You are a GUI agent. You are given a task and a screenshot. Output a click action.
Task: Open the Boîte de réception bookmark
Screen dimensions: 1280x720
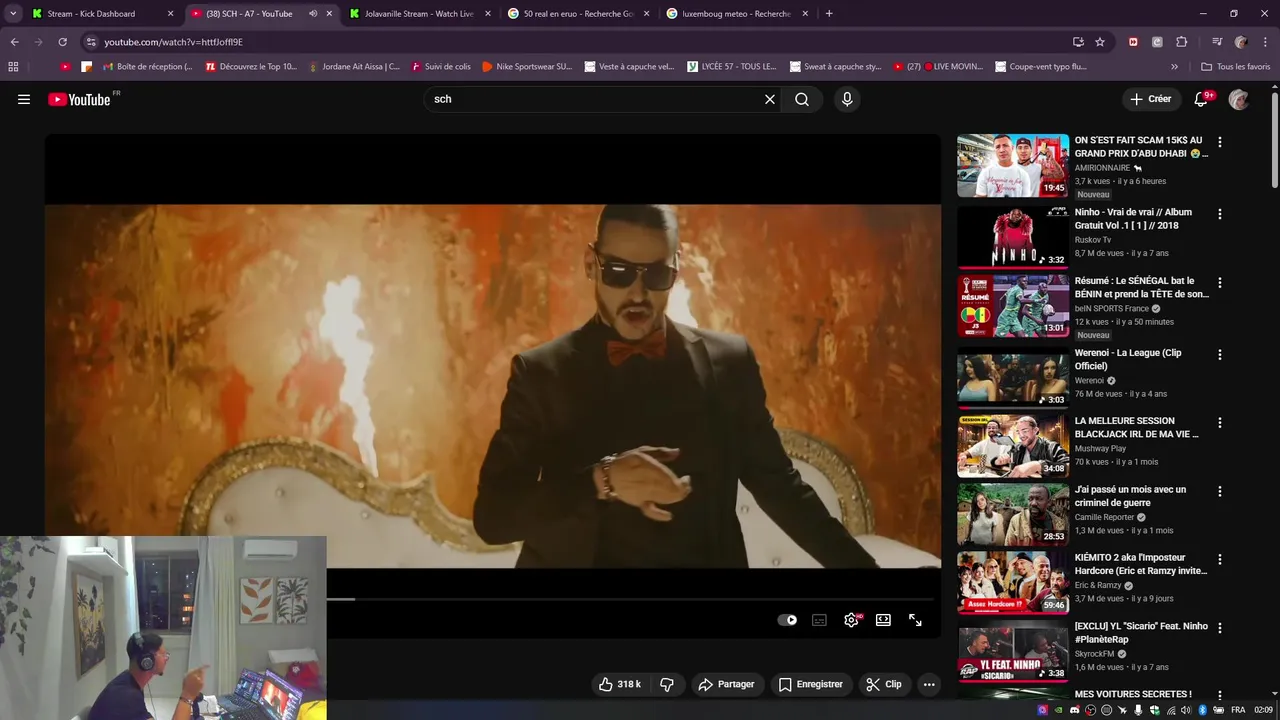pos(147,67)
